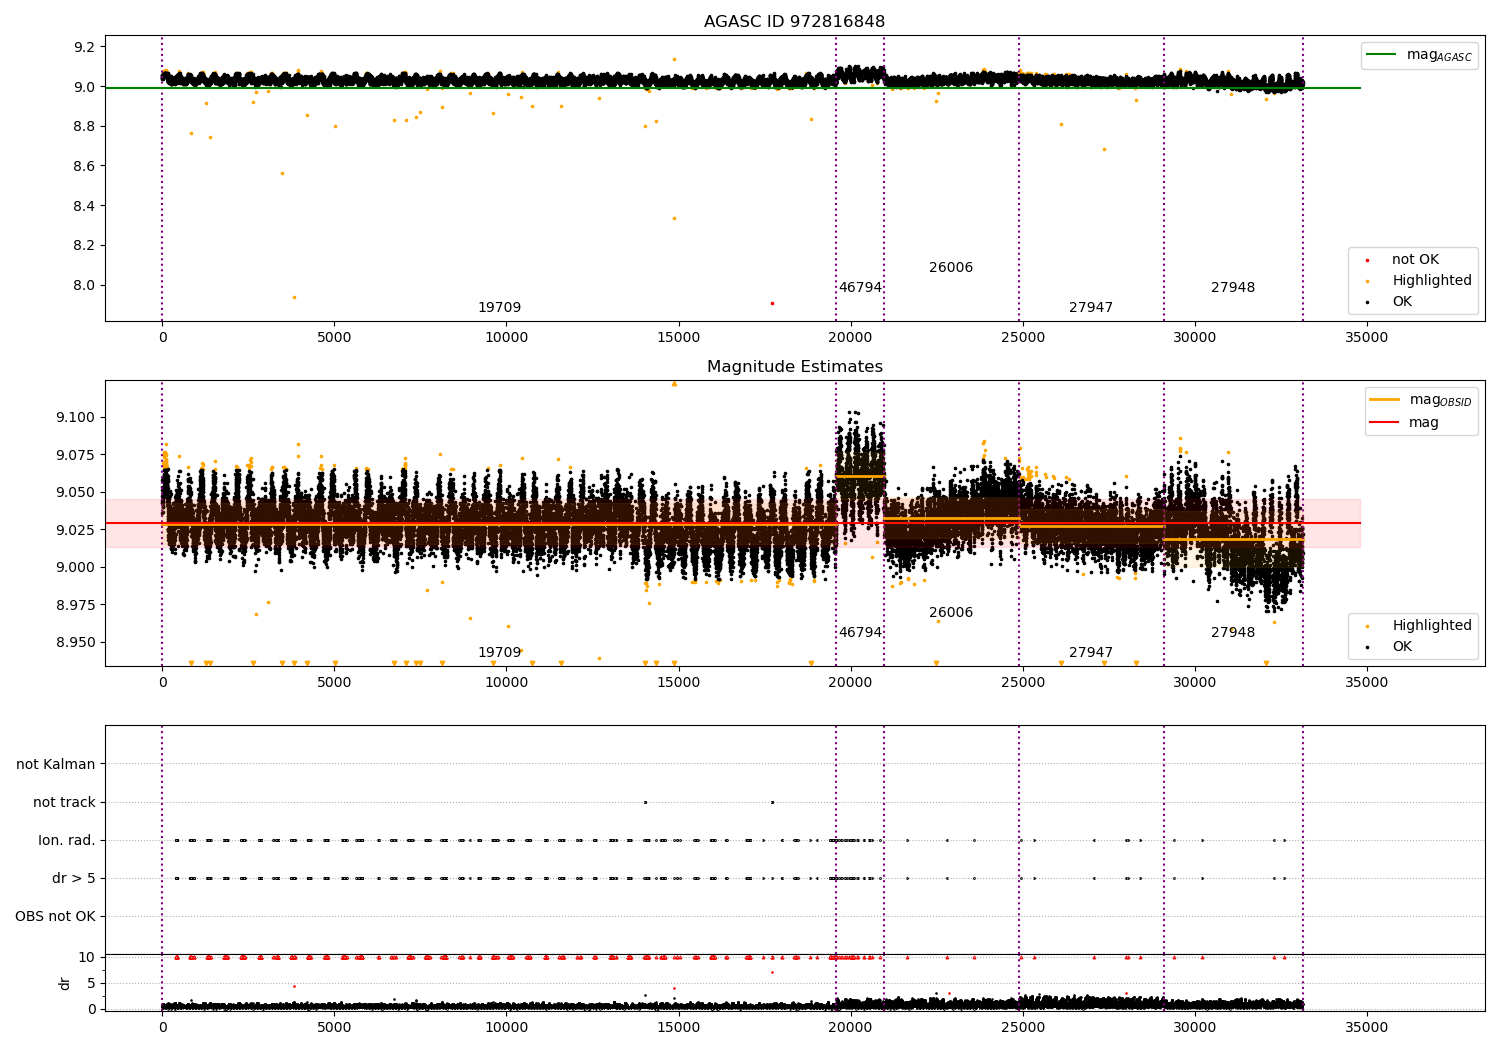Image resolution: width=1500 pixels, height=1050 pixels.
Task: Click the 35000 x-axis tick of bottom plot
Action: [x=1367, y=1027]
